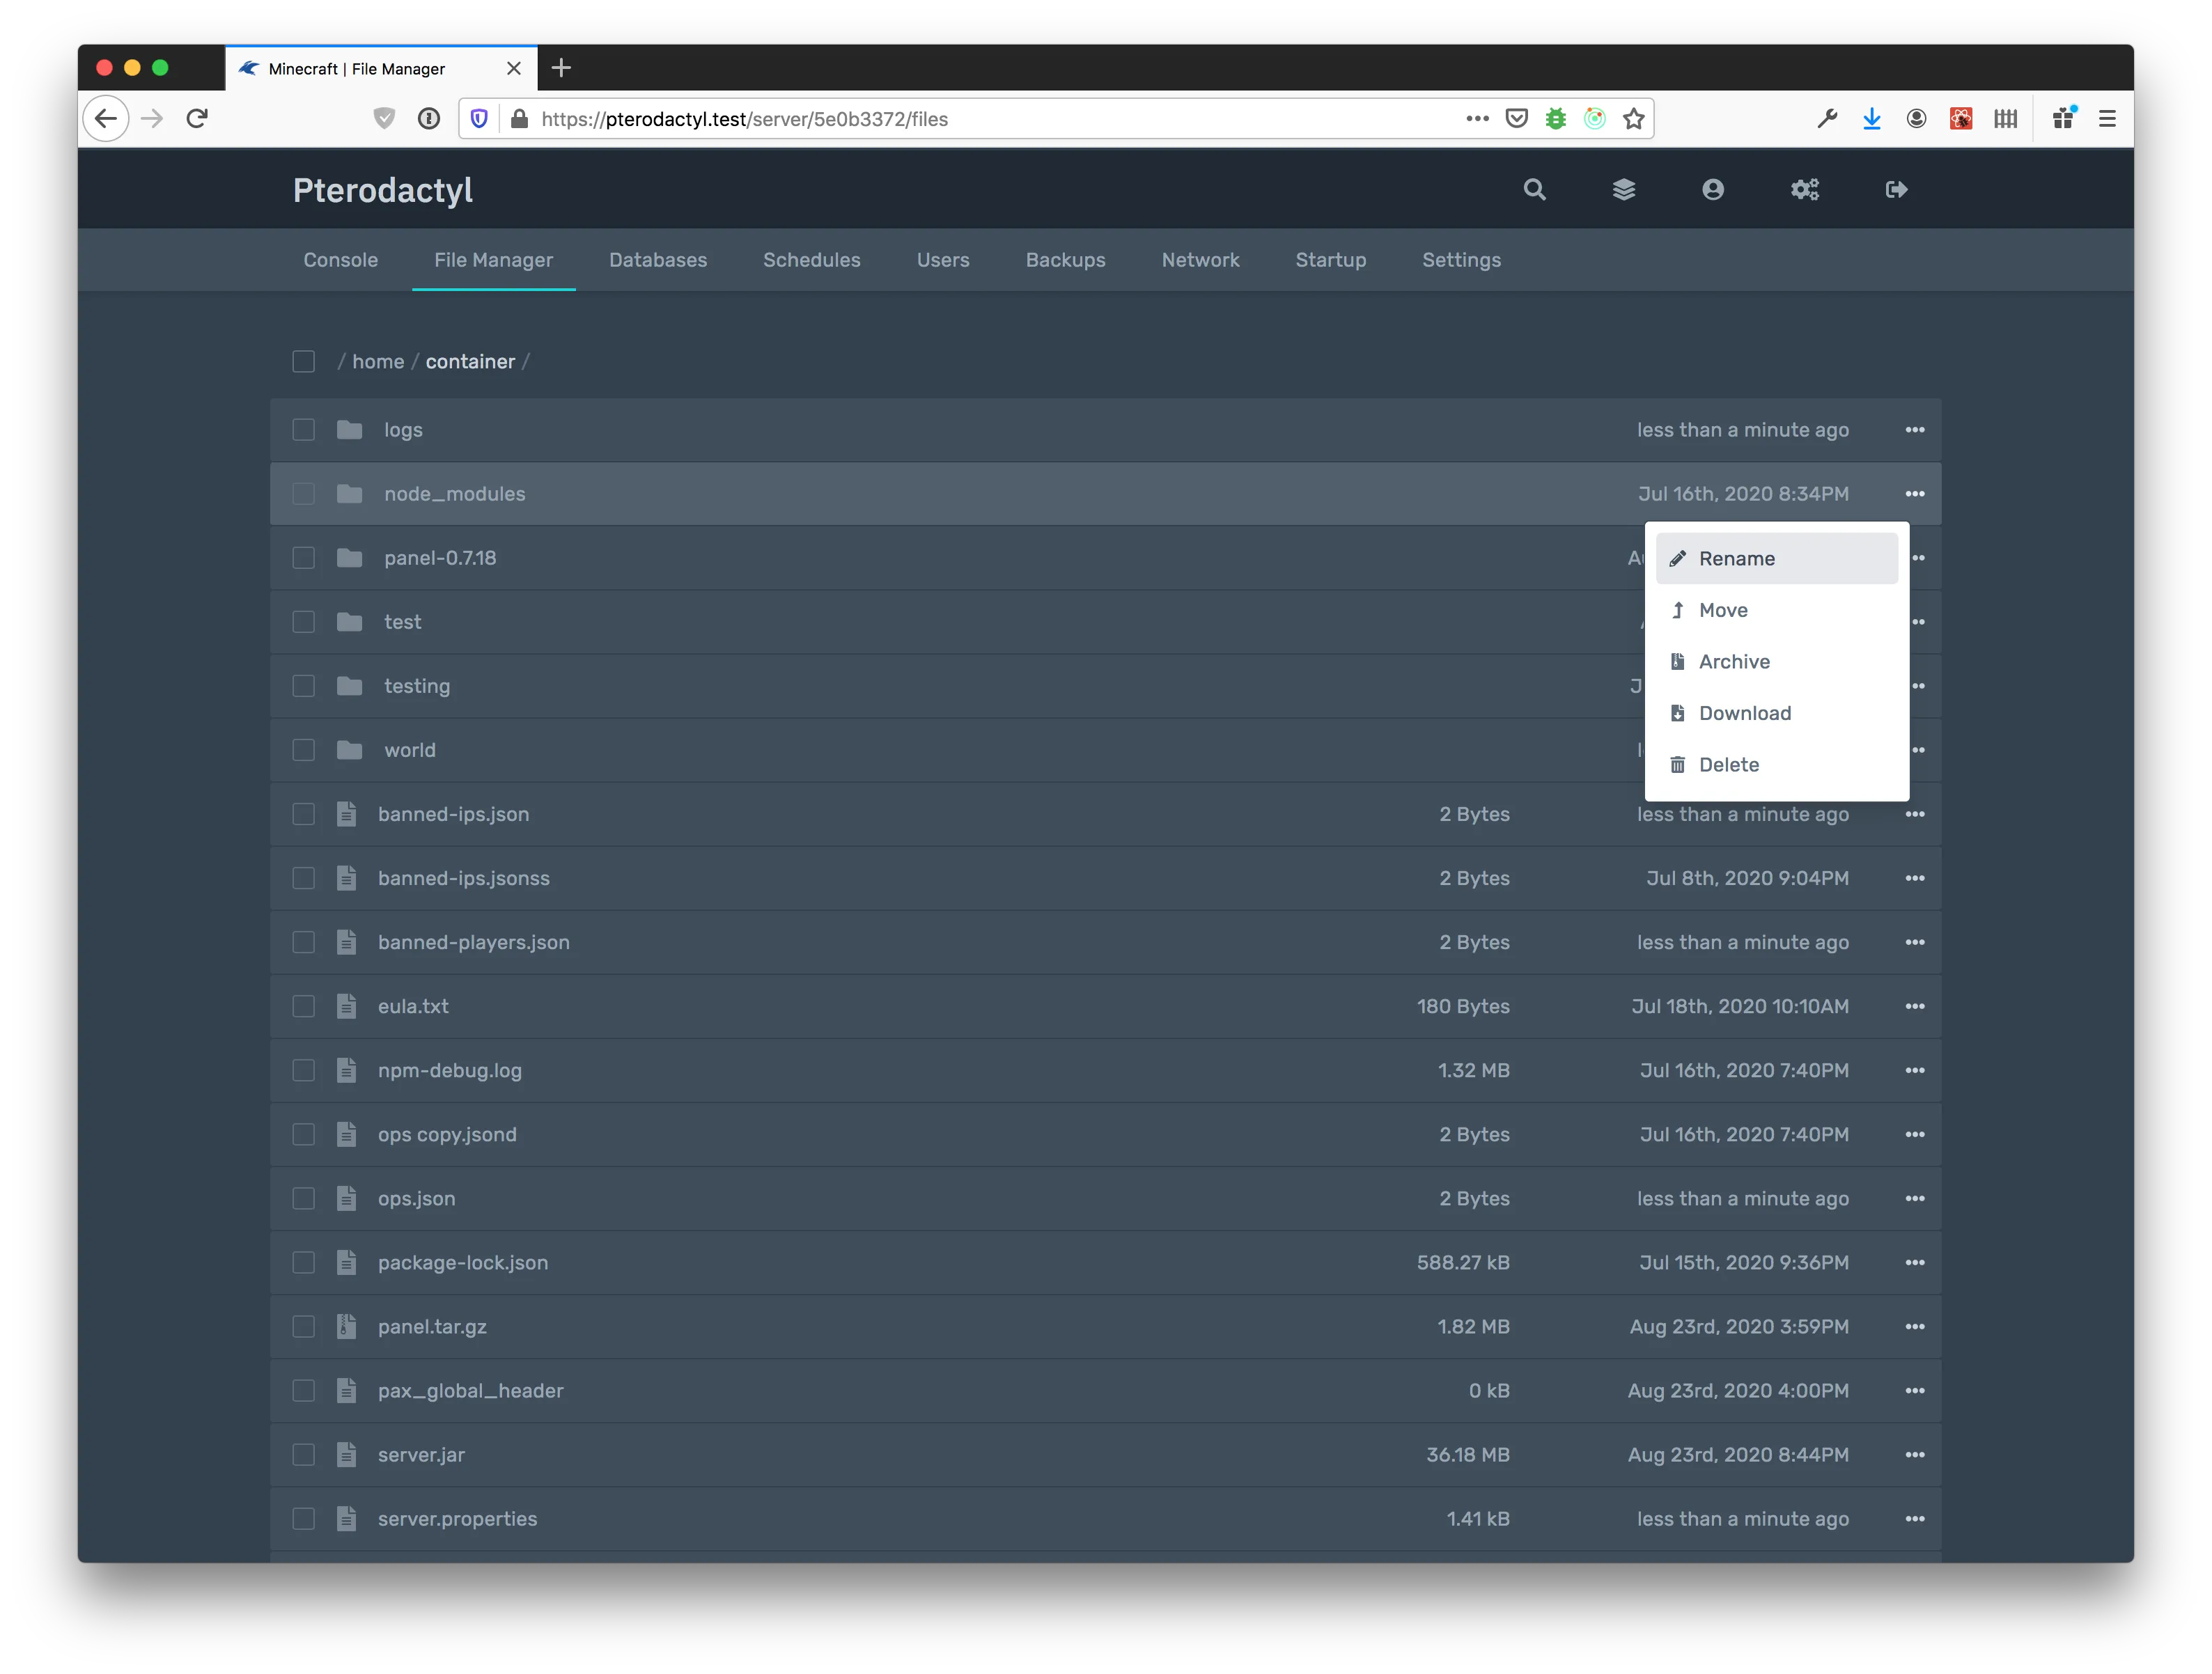This screenshot has width=2212, height=1674.
Task: Check the node_modules checkbox
Action: click(x=304, y=493)
